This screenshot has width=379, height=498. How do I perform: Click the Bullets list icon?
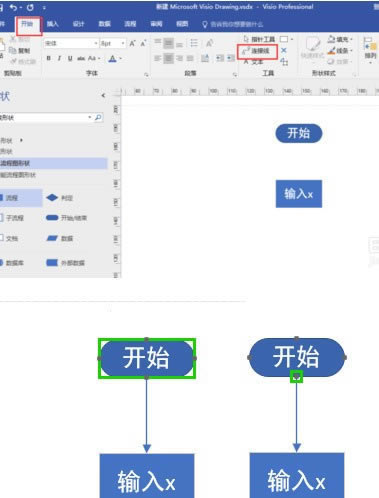[x=194, y=43]
